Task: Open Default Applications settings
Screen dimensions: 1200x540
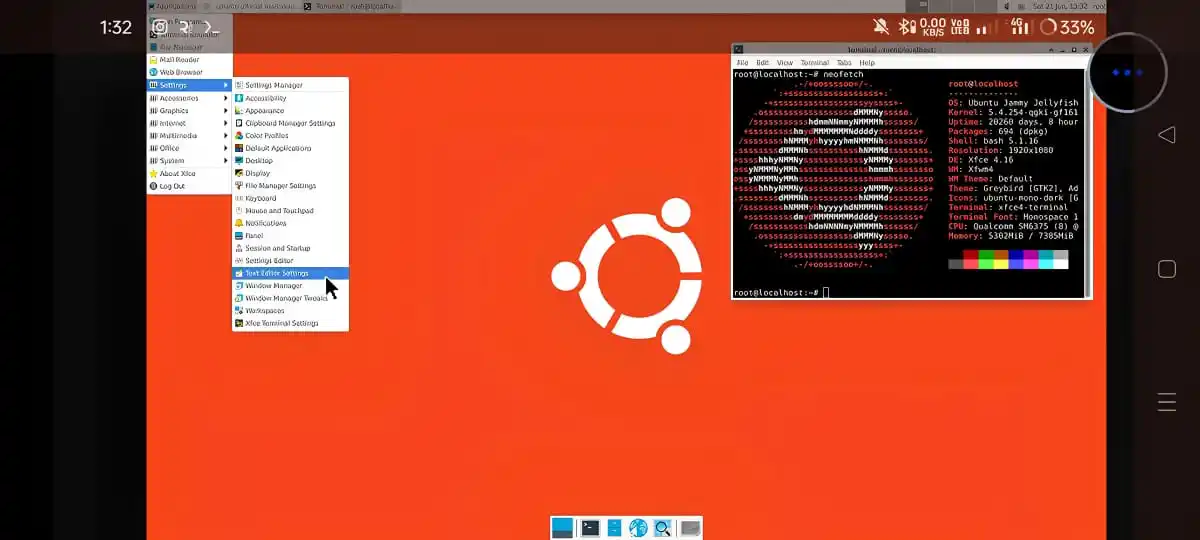Action: [x=290, y=148]
